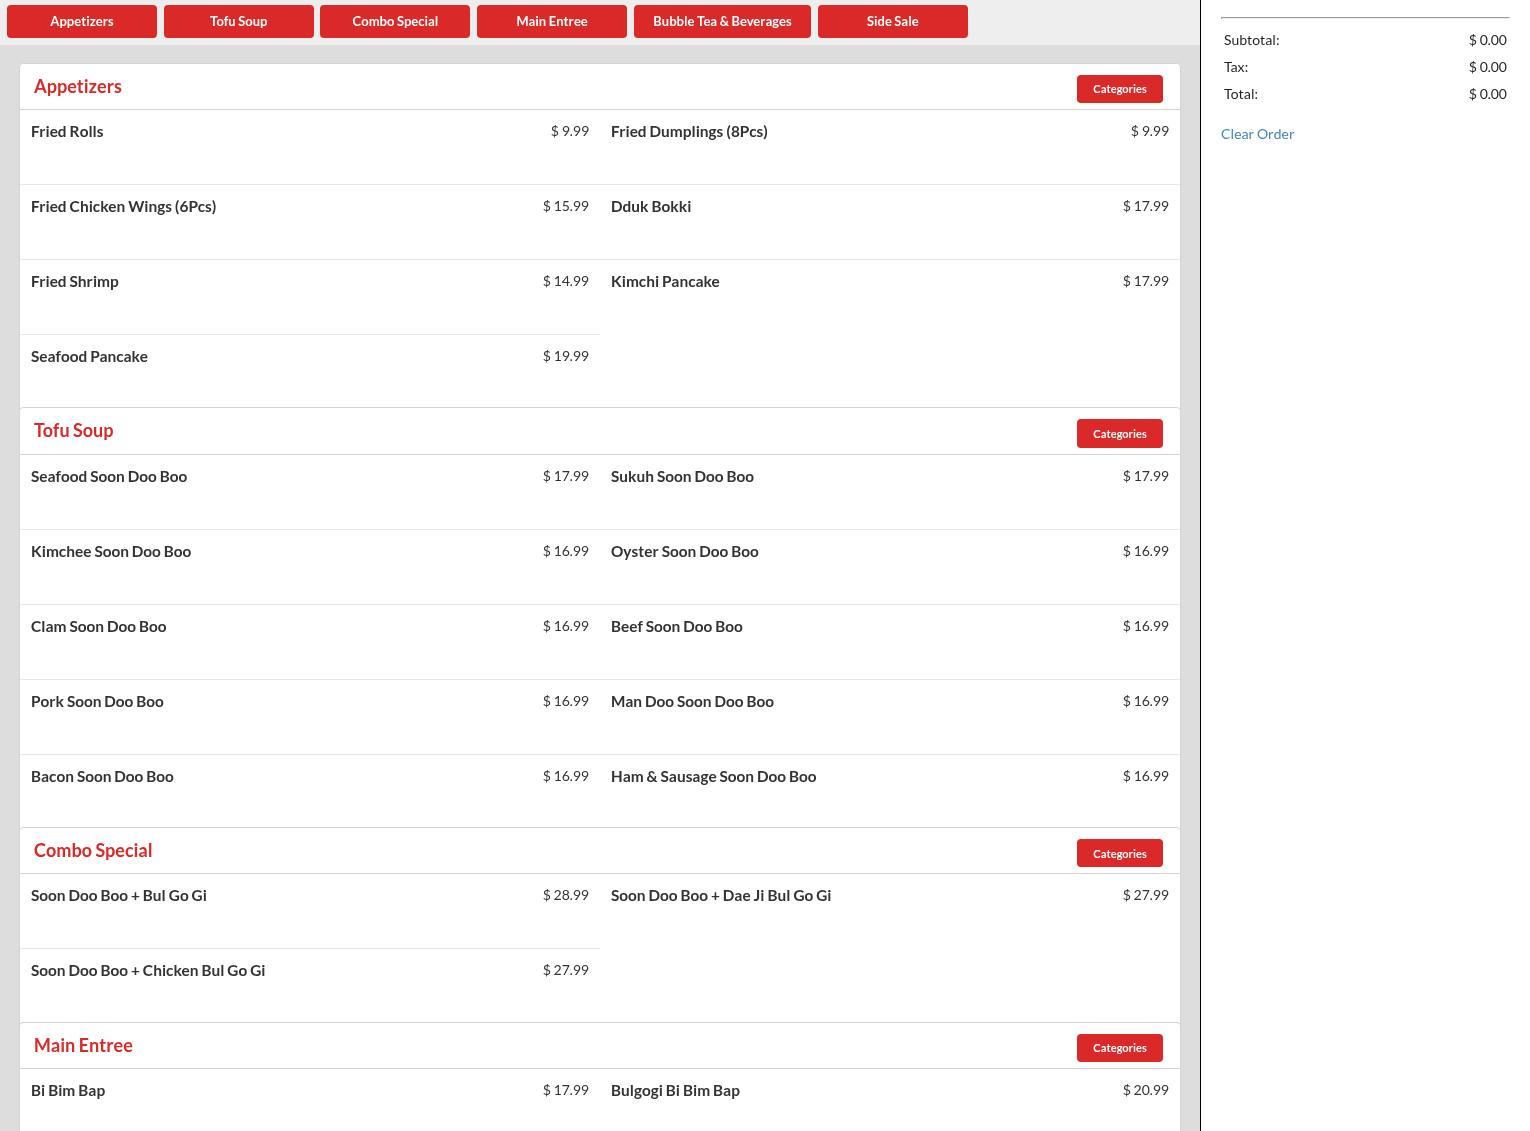Switch to the Tofu Soup tab
This screenshot has width=1530, height=1131.
pos(238,21)
